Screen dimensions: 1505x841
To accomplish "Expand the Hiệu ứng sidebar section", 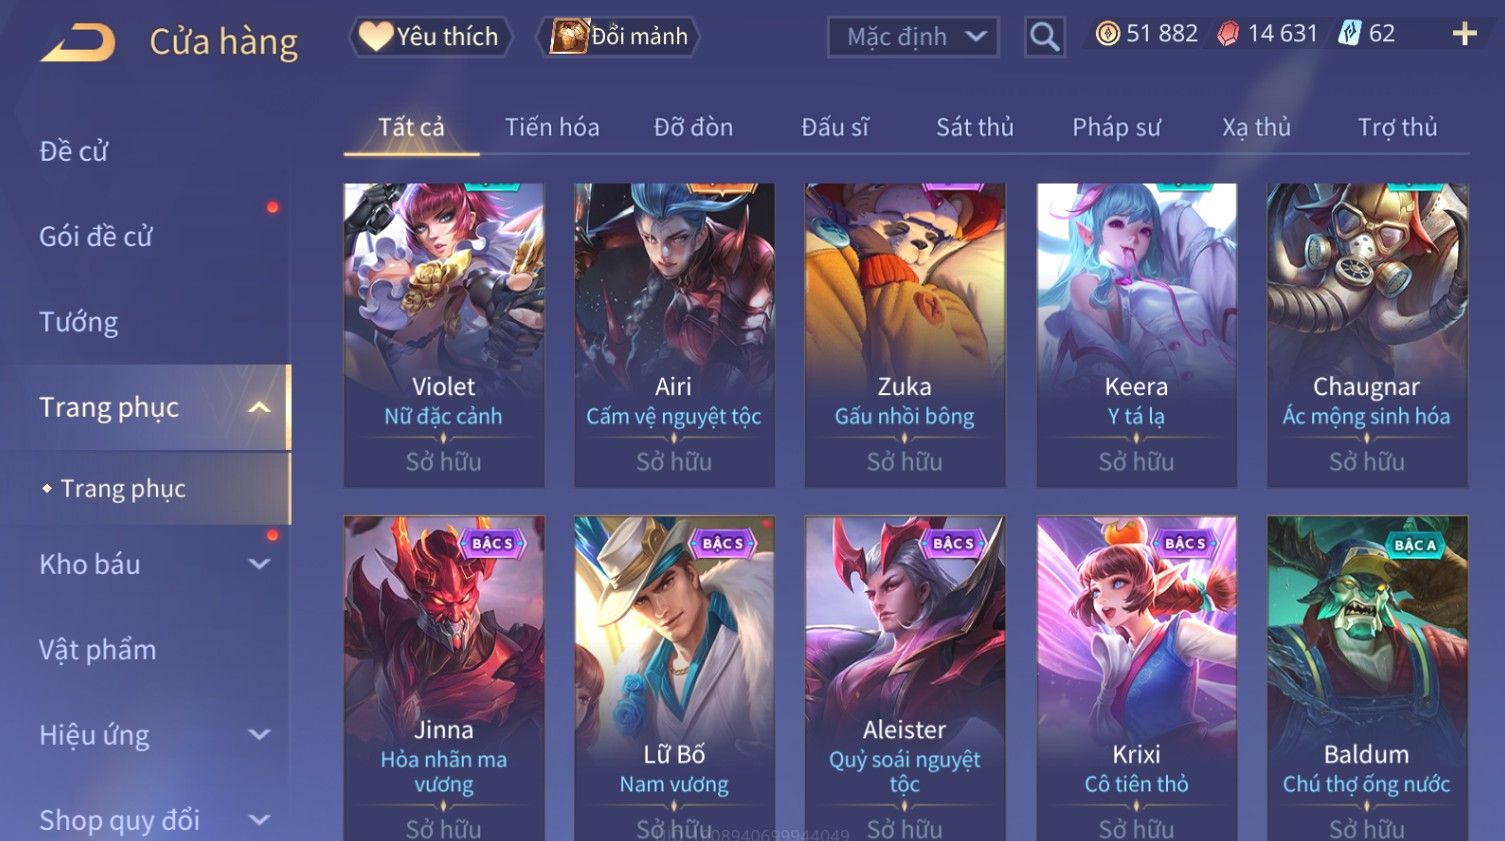I will pyautogui.click(x=259, y=735).
